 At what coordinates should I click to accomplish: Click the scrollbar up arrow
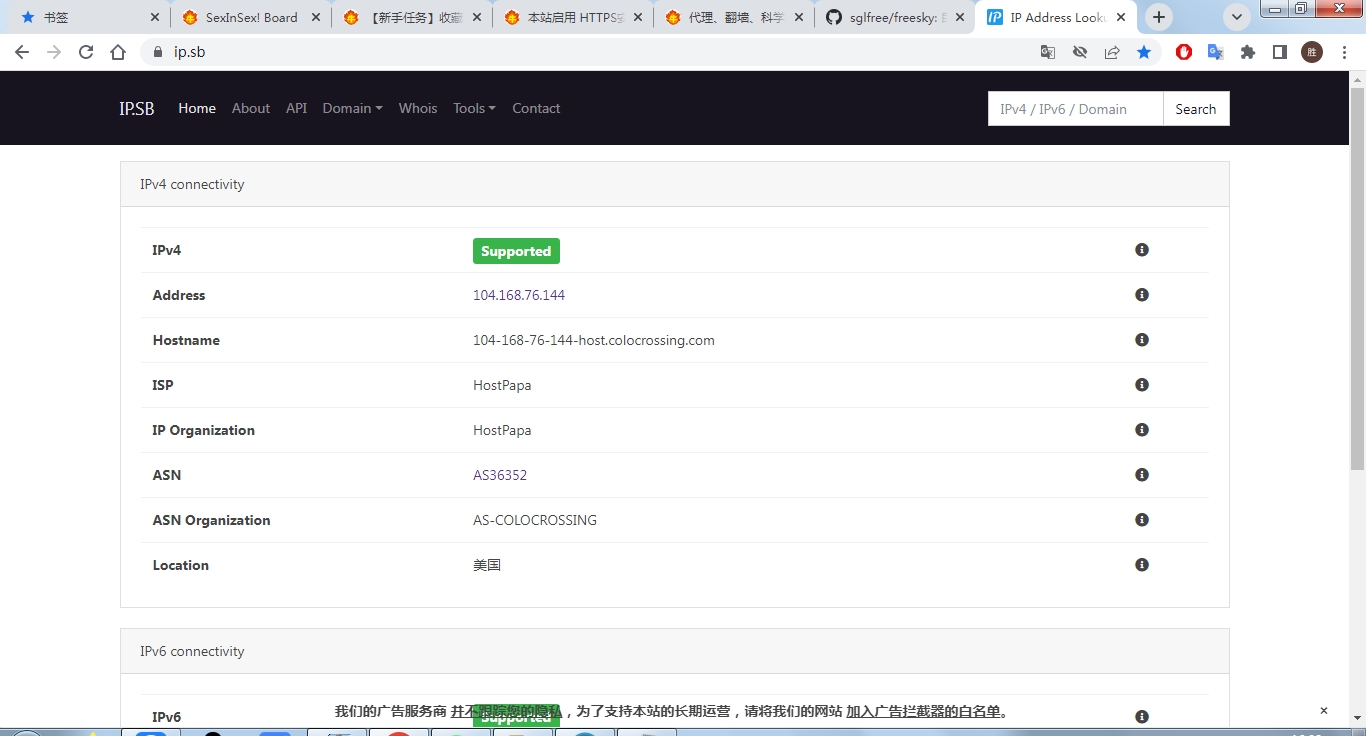point(1357,80)
